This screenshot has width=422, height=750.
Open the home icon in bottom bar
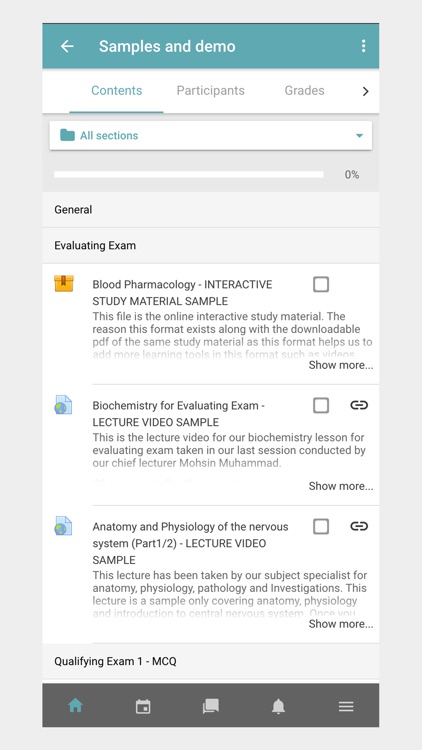pos(76,706)
